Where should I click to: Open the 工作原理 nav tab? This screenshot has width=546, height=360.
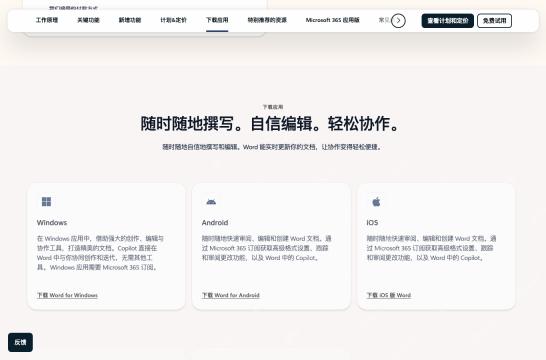pyautogui.click(x=47, y=20)
